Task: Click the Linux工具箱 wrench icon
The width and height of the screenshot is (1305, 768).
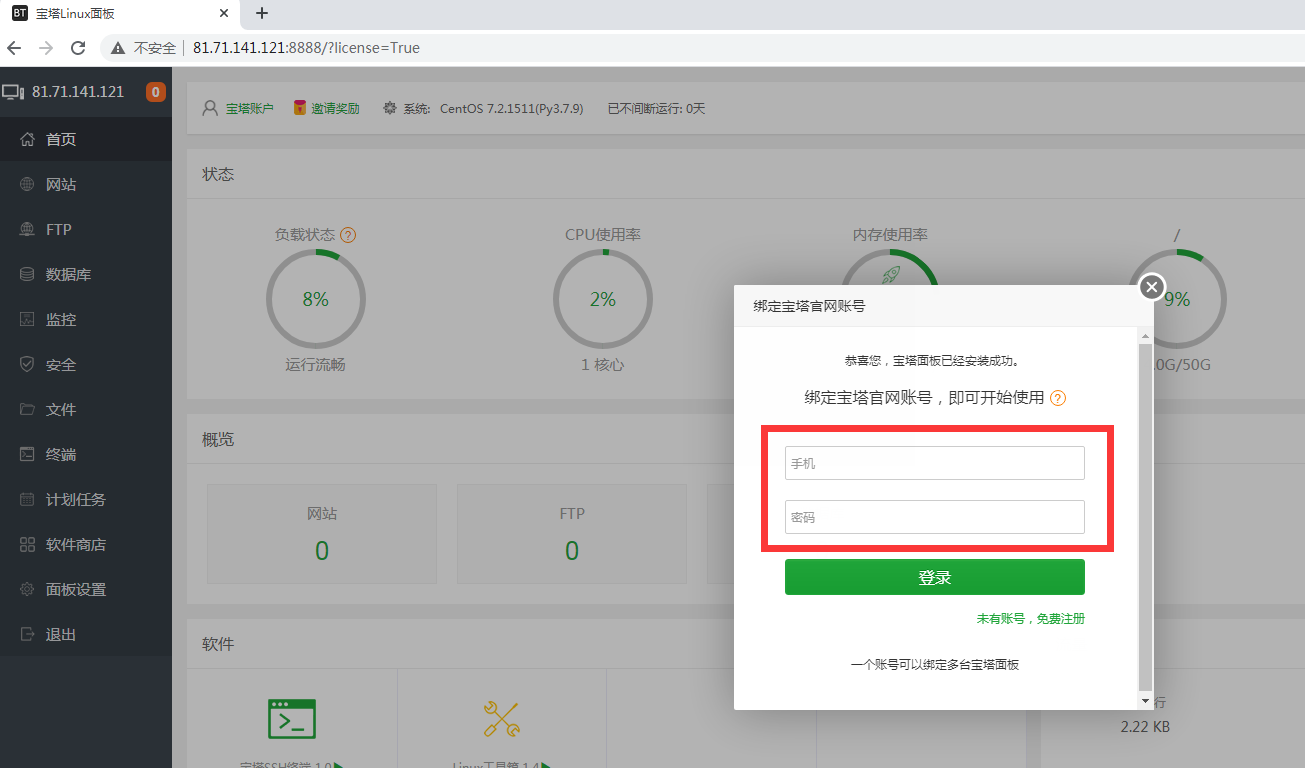Action: (501, 718)
